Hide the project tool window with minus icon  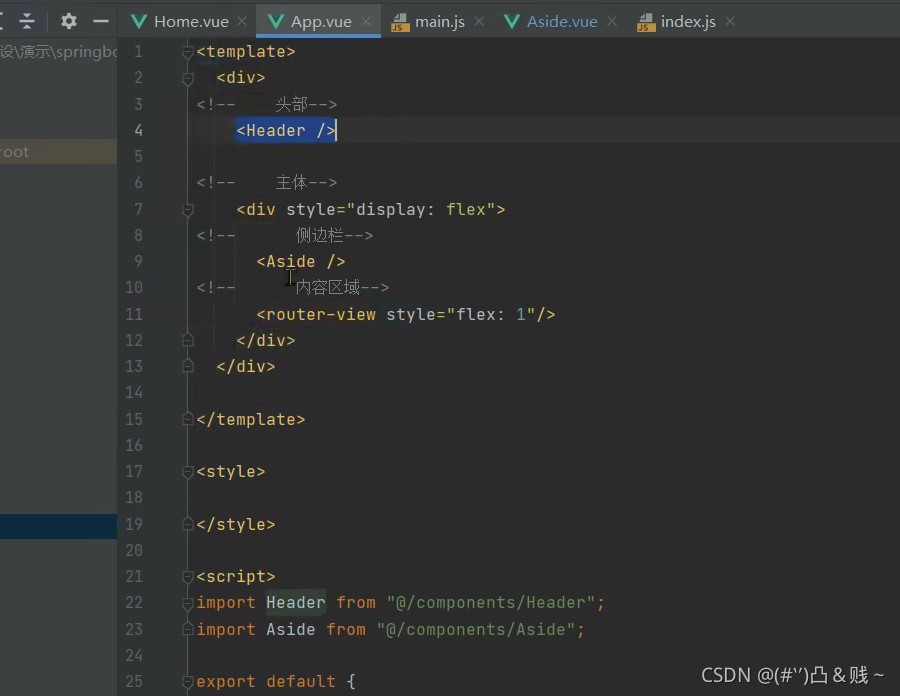[x=101, y=21]
